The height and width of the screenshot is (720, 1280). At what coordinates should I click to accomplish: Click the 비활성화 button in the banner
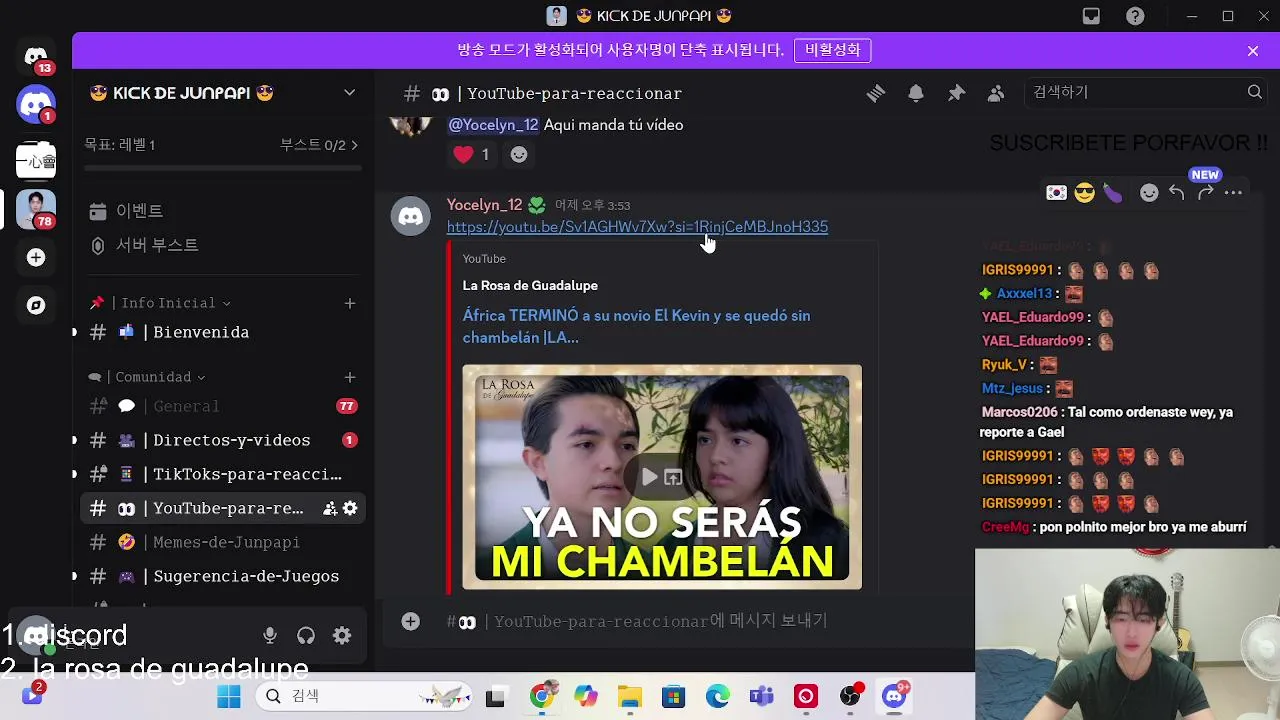point(832,50)
